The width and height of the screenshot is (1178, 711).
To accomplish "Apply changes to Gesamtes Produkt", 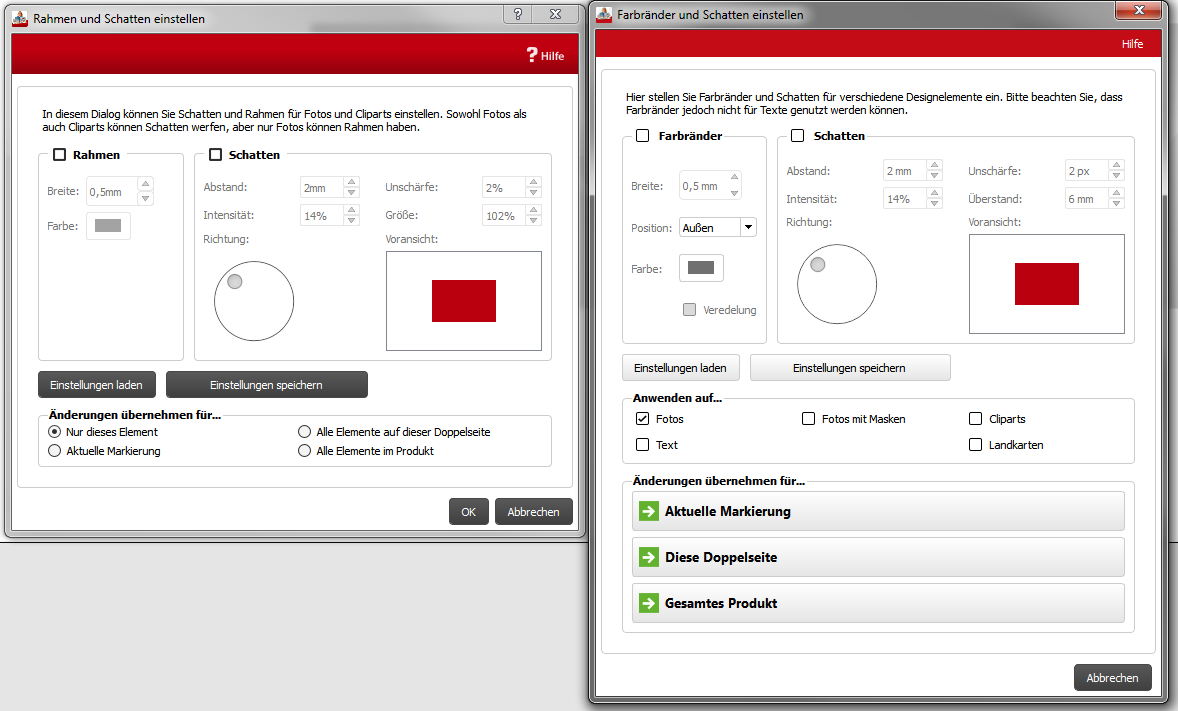I will [x=878, y=604].
